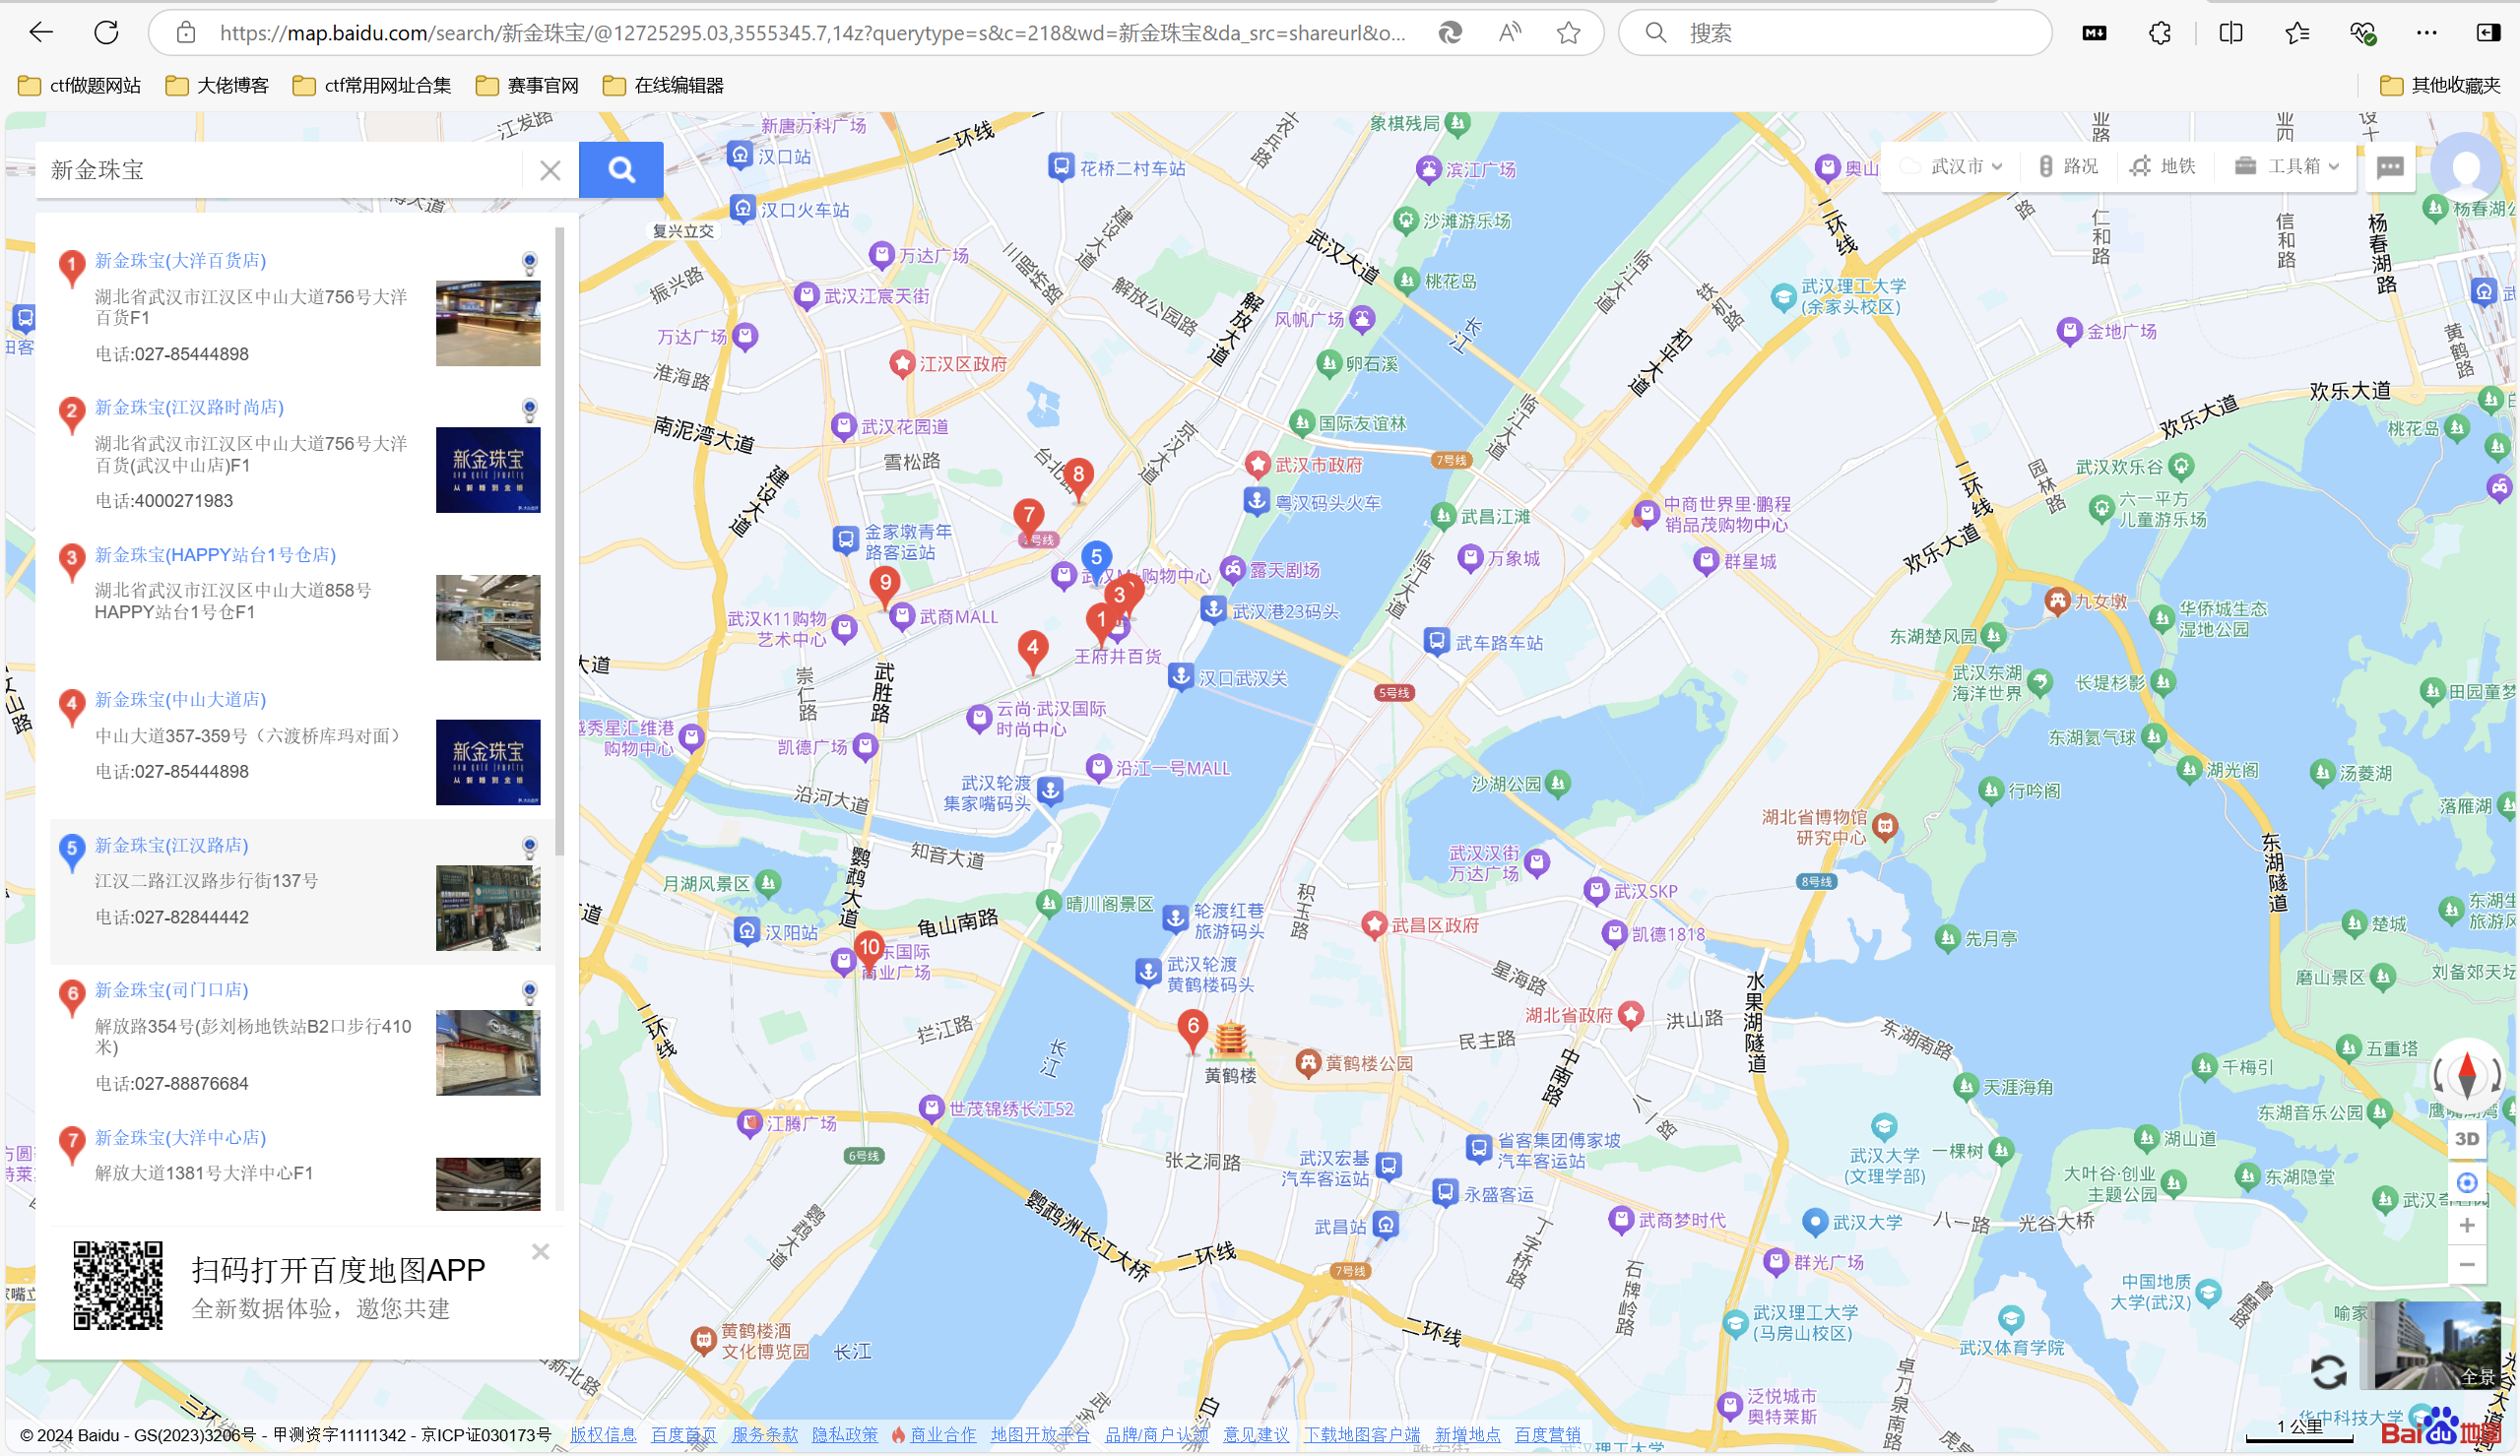
Task: Open the read aloud icon
Action: click(1510, 33)
